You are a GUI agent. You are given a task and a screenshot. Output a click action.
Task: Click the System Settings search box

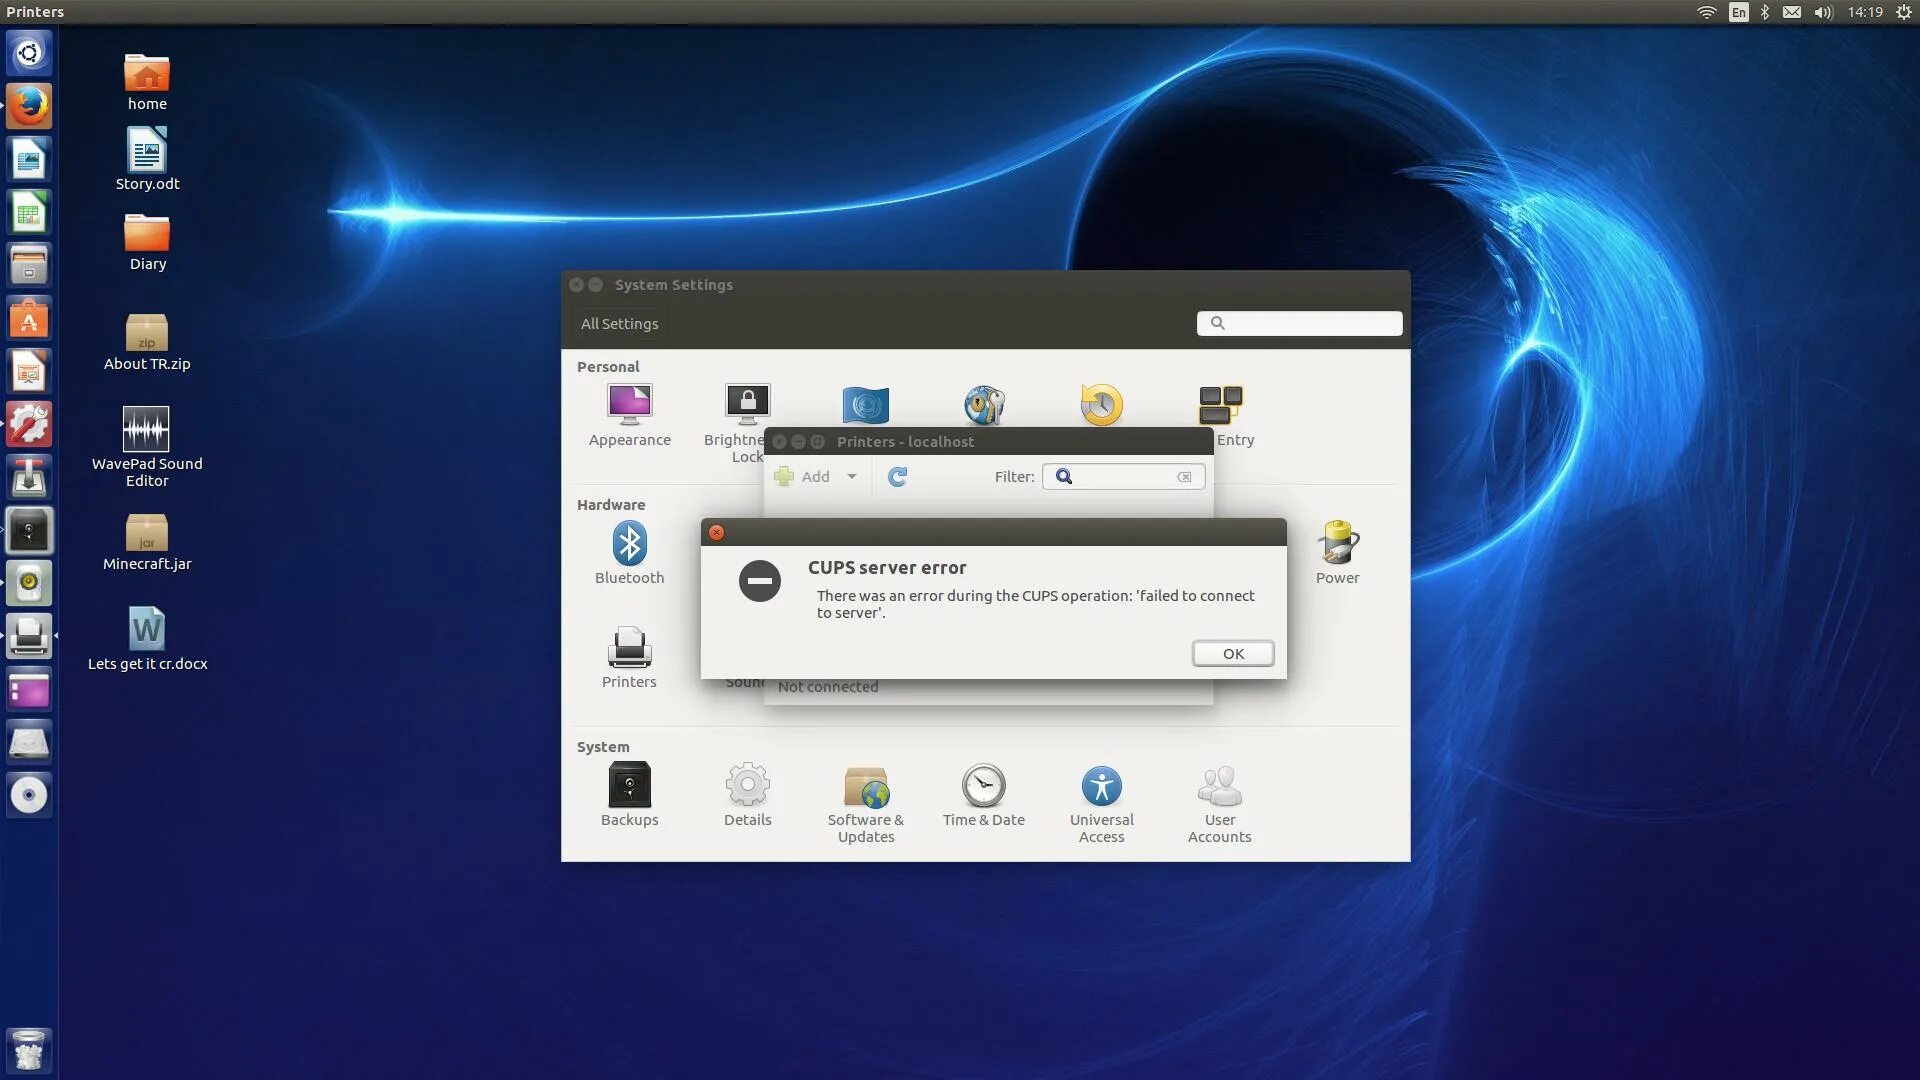(x=1305, y=322)
